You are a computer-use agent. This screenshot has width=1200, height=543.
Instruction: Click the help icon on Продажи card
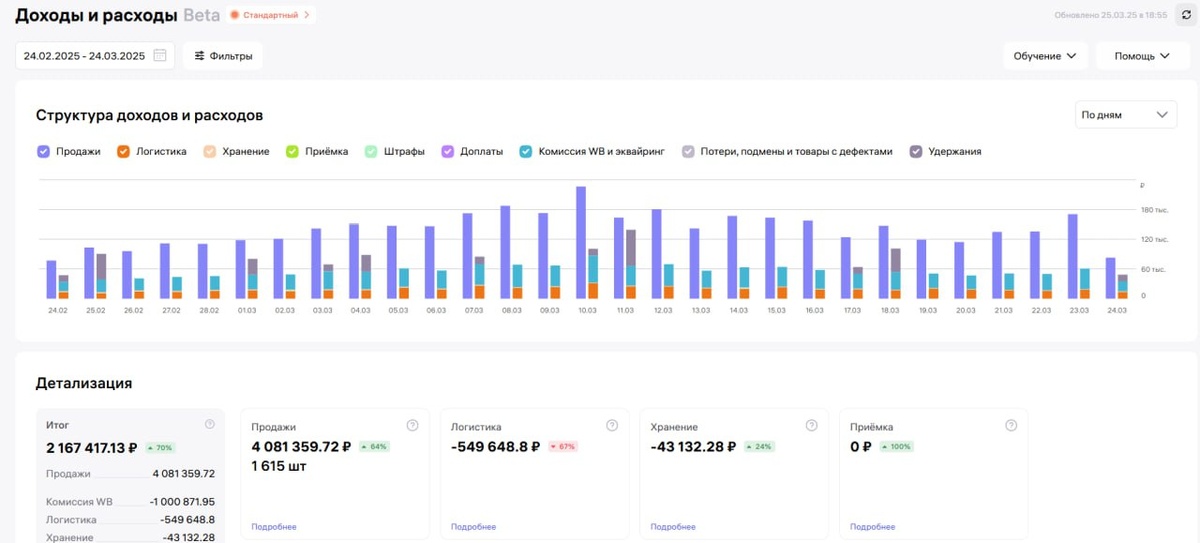point(412,426)
